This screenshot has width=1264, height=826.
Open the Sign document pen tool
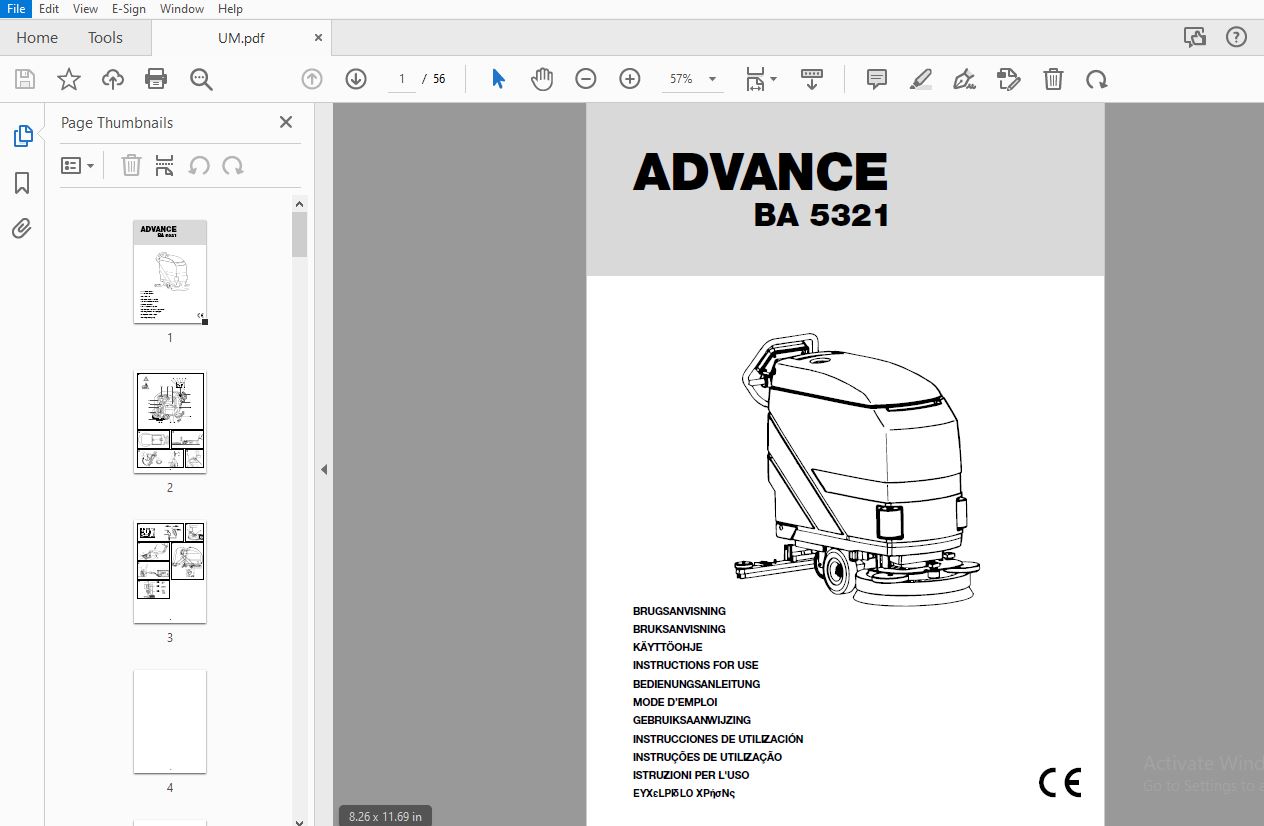pyautogui.click(x=965, y=79)
